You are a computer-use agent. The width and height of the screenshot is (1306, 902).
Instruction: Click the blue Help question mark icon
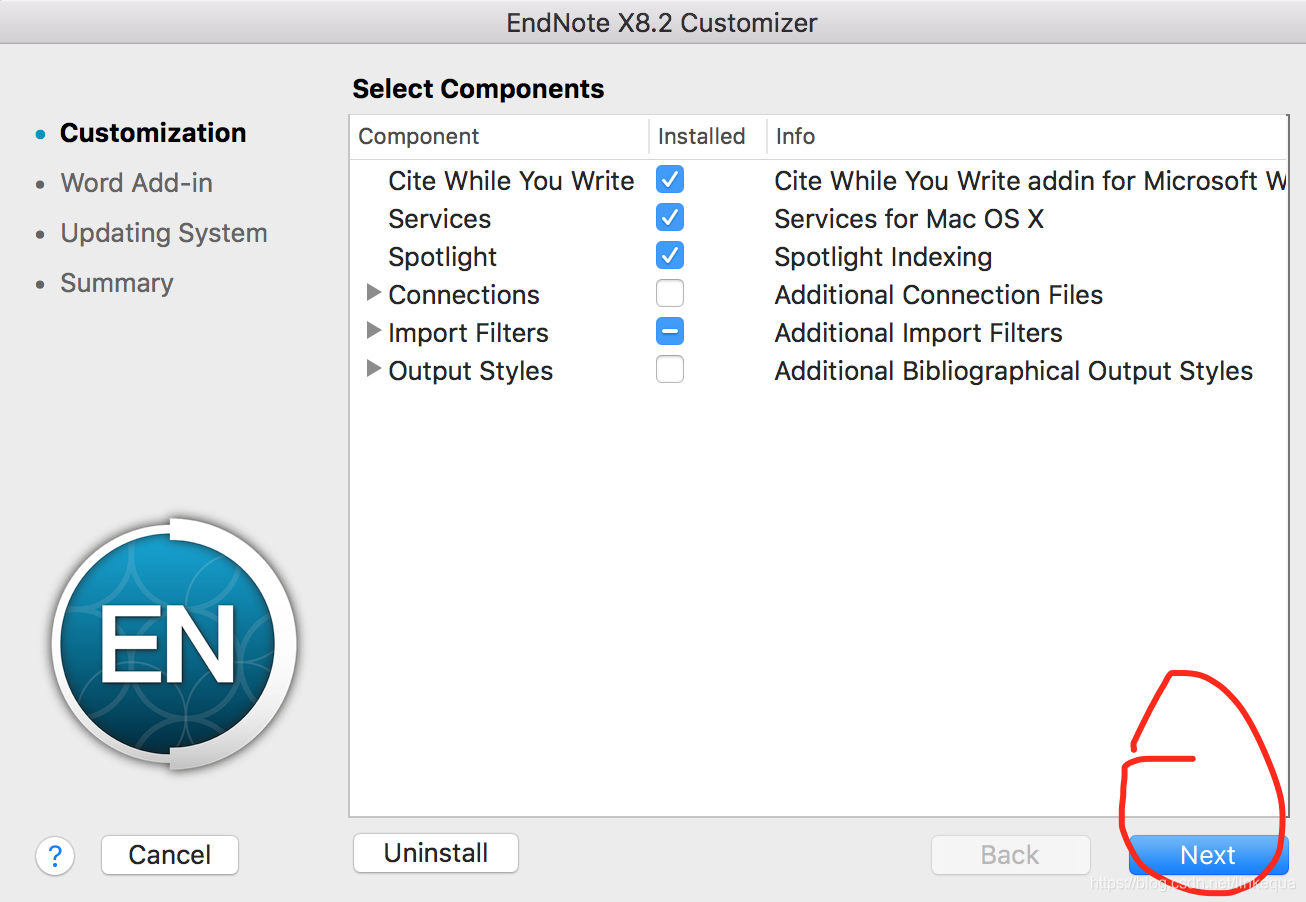coord(55,856)
